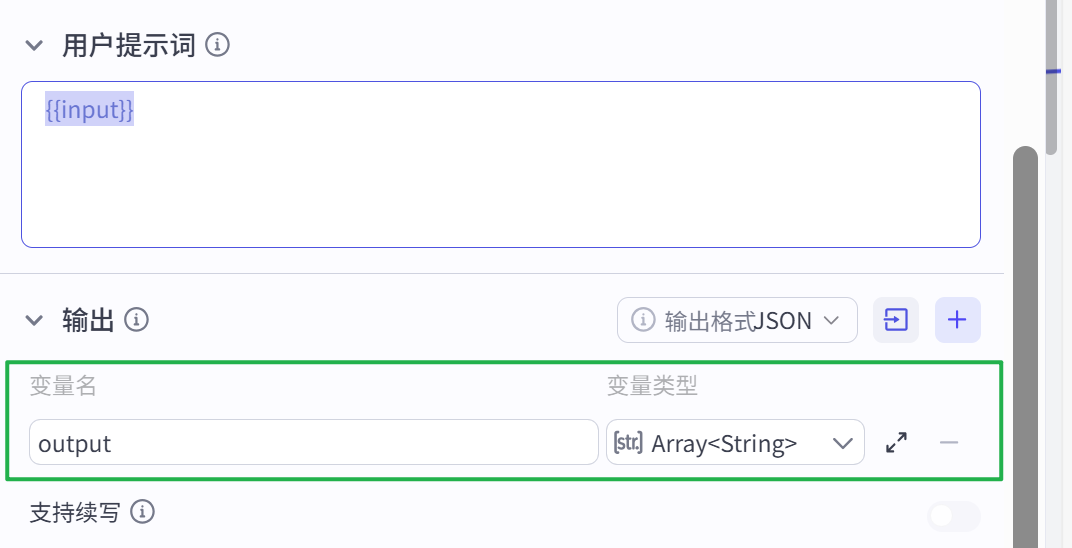Collapse the 用户提示词 section chevron
Viewport: 1072px width, 548px height.
tap(34, 46)
